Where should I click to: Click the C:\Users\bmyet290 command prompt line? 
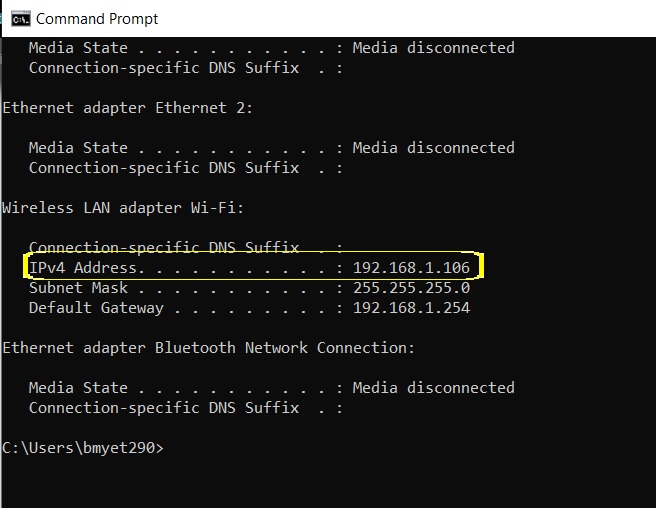(82, 448)
